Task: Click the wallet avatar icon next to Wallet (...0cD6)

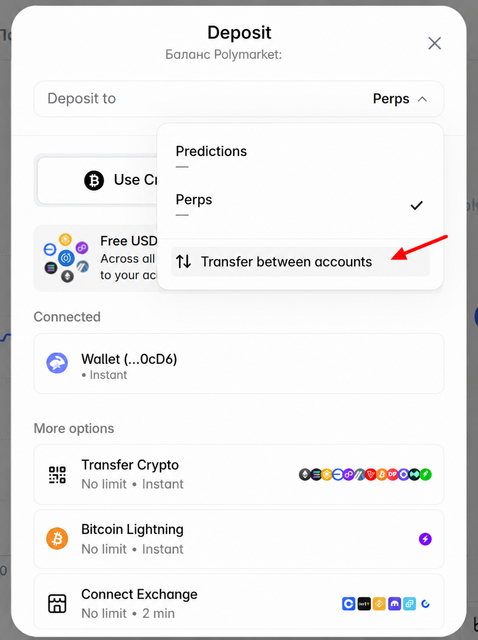Action: click(x=57, y=363)
